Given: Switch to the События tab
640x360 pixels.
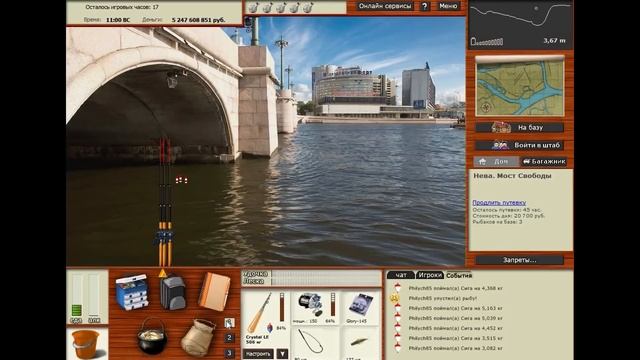Looking at the screenshot, I should 459,275.
